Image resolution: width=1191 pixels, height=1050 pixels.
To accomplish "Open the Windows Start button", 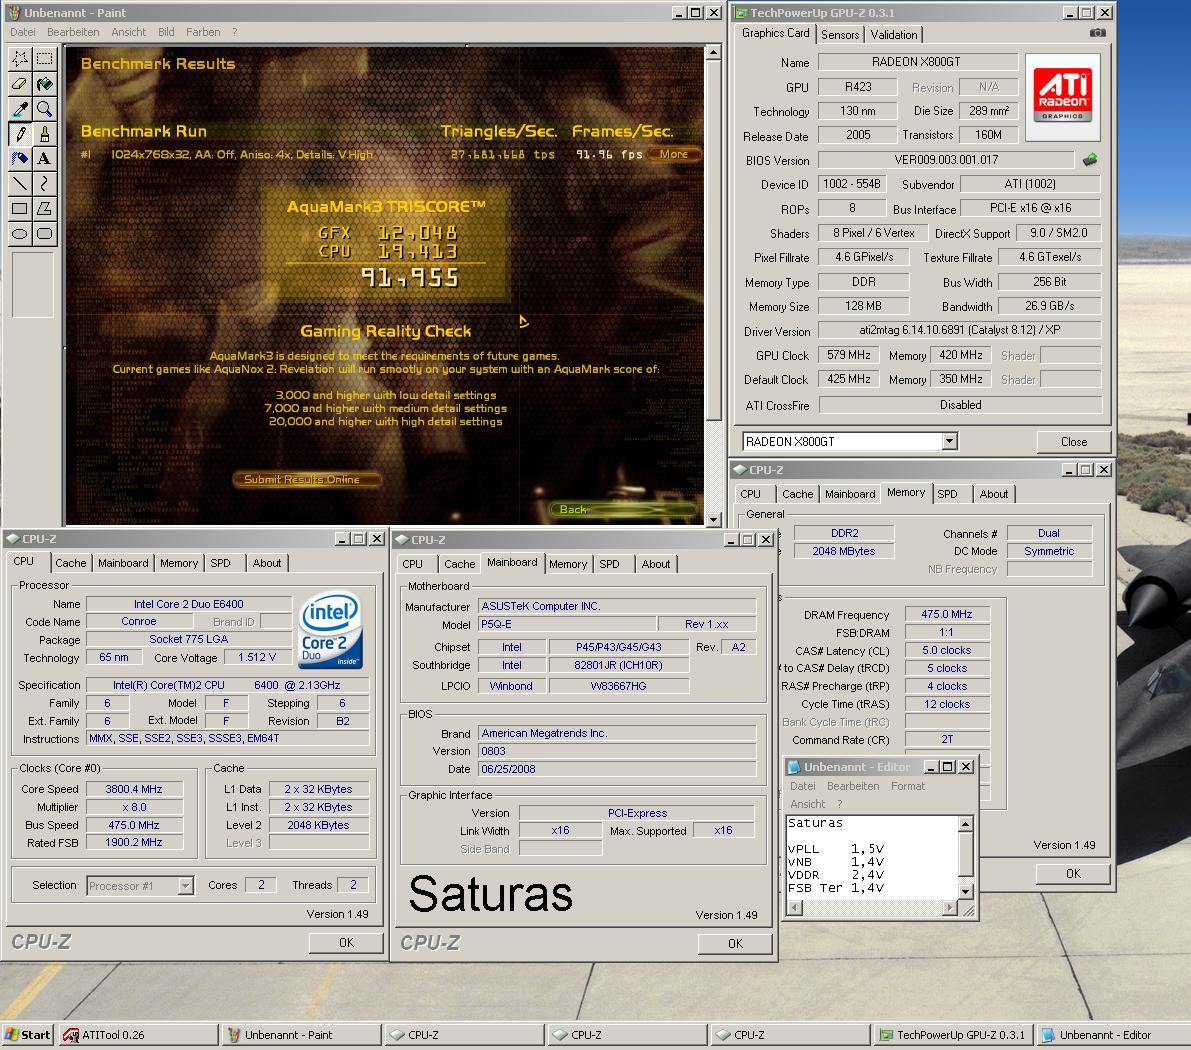I will coord(28,1035).
